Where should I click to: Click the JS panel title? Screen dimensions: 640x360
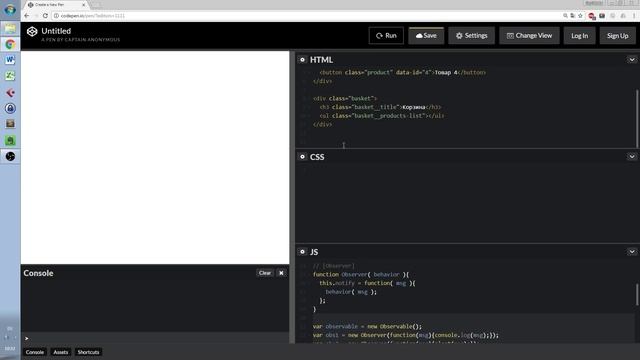tap(314, 252)
